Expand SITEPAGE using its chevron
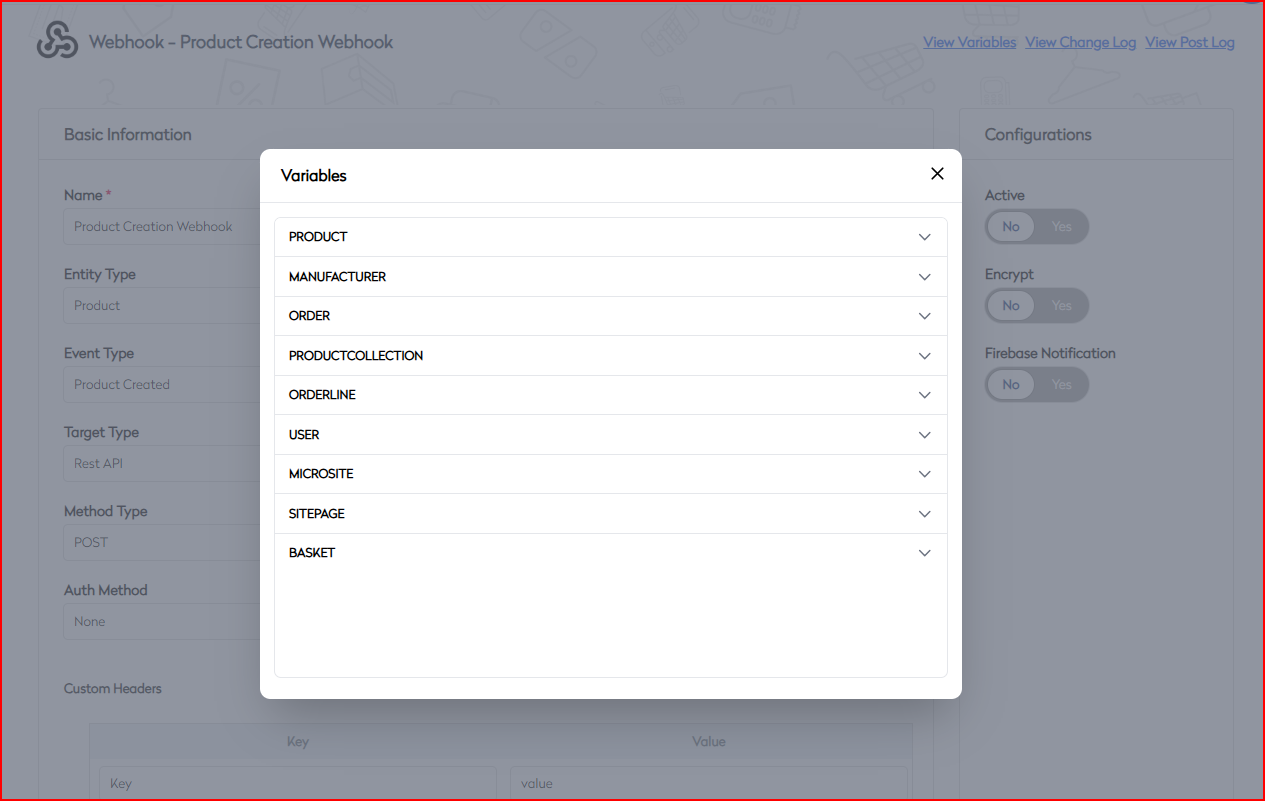Image resolution: width=1265 pixels, height=801 pixels. 924,514
